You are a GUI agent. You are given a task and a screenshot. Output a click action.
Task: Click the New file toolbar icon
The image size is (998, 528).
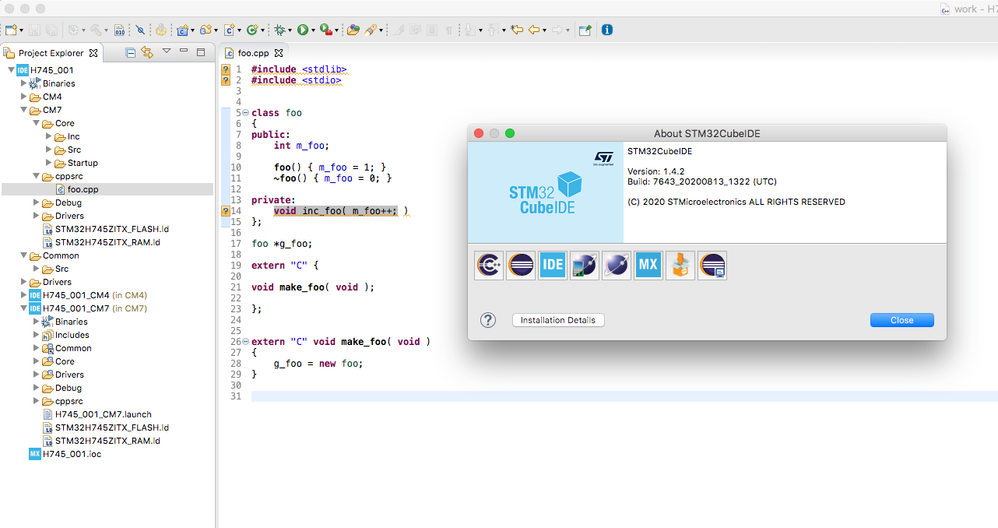coord(11,30)
